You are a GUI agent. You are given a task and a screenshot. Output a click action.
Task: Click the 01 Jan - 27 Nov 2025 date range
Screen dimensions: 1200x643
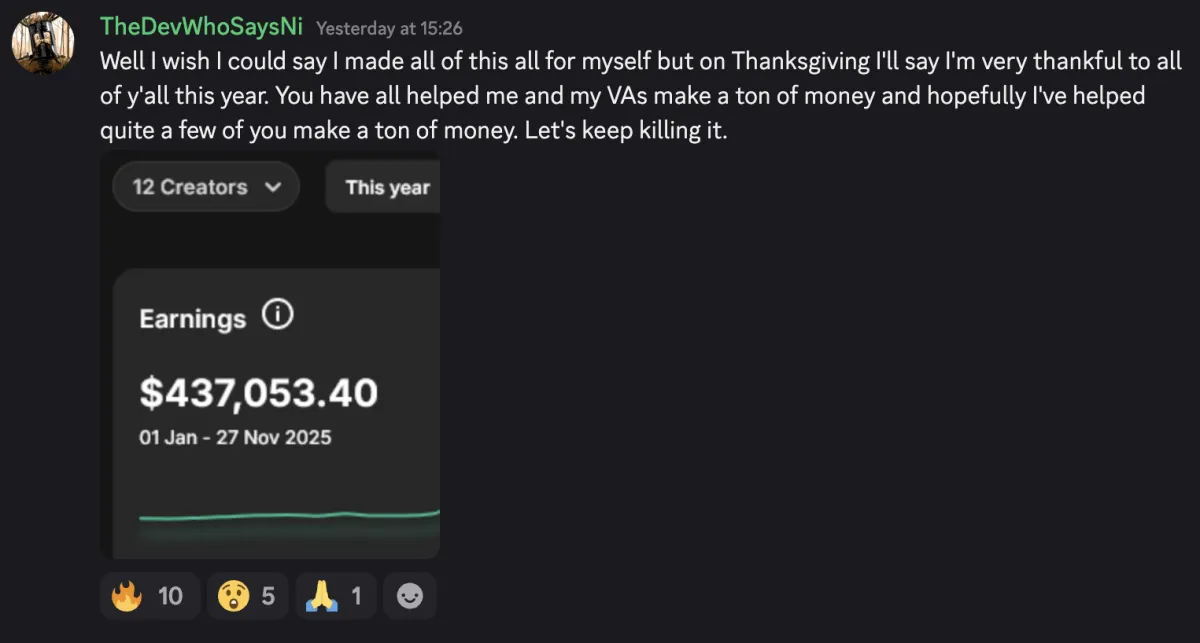235,437
